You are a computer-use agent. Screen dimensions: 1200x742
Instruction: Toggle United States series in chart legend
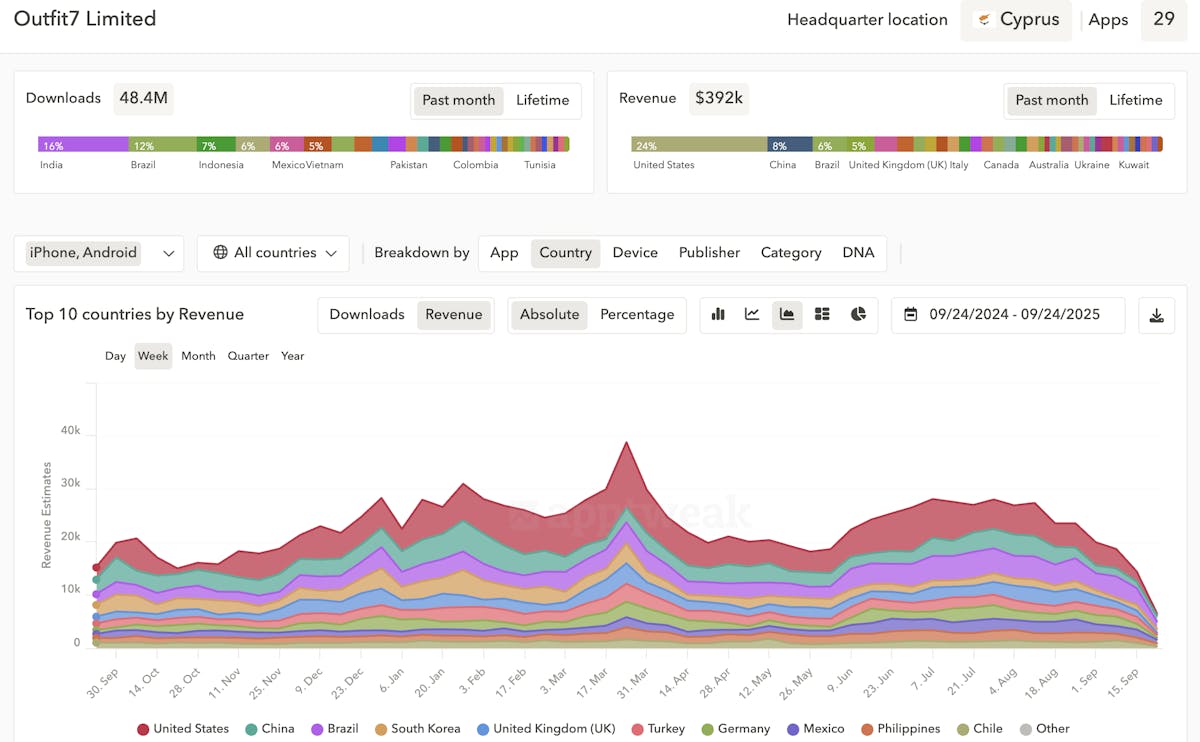(x=183, y=729)
